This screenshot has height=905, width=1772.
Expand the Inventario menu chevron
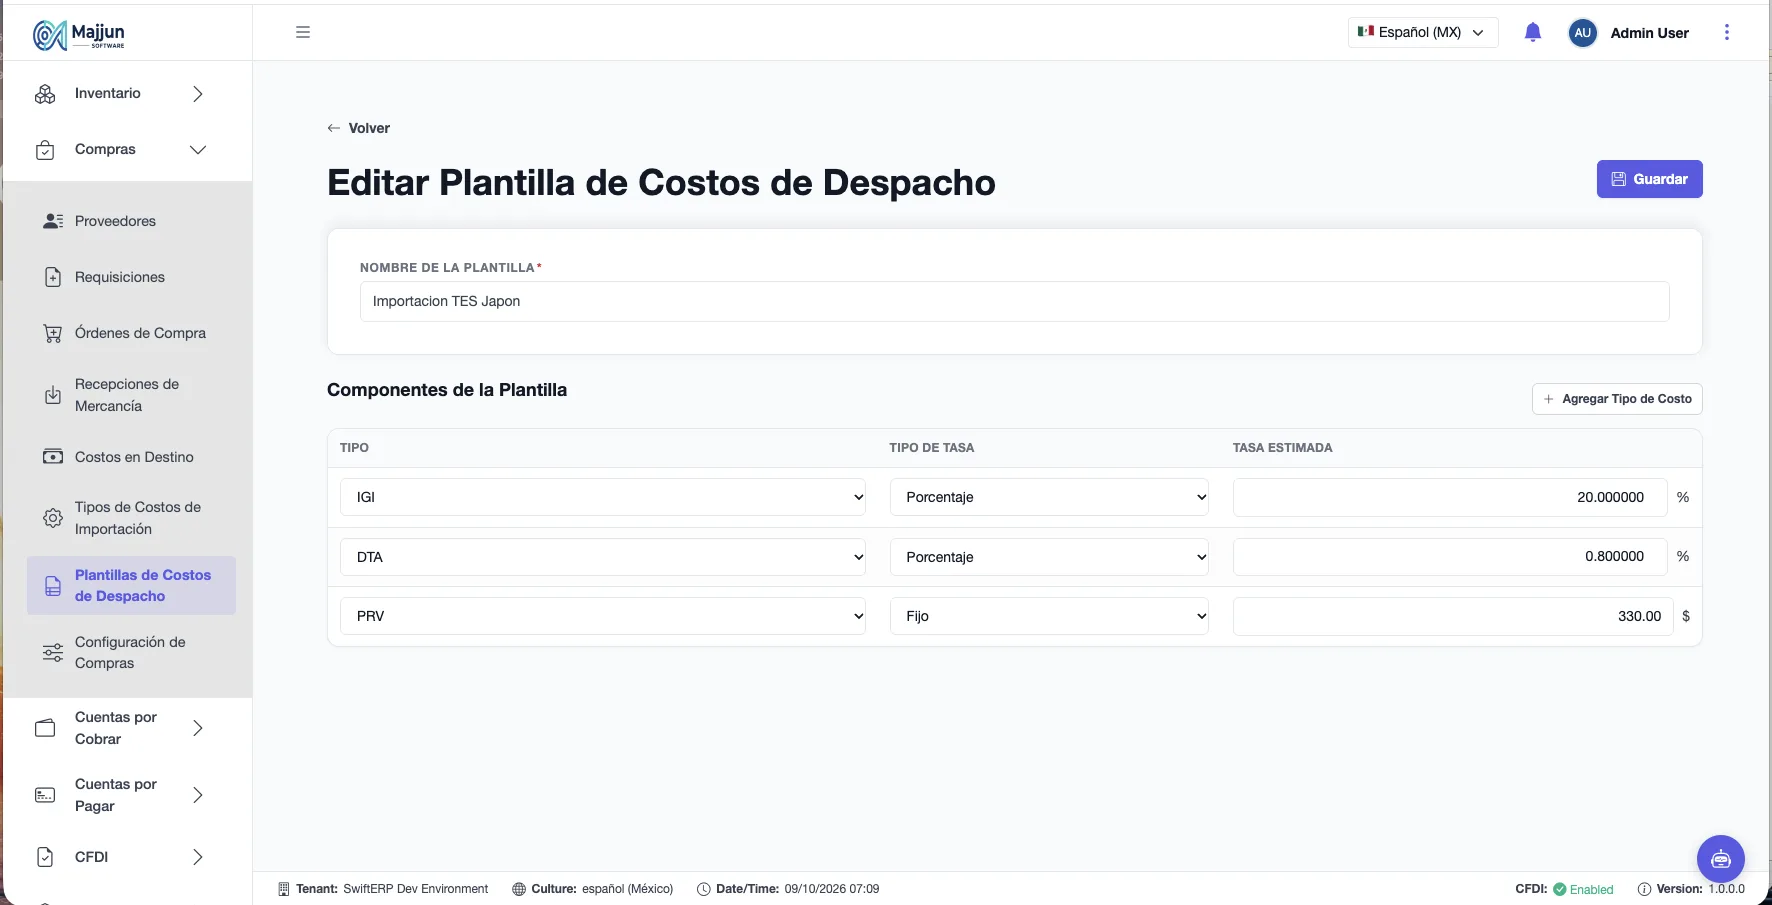point(198,94)
